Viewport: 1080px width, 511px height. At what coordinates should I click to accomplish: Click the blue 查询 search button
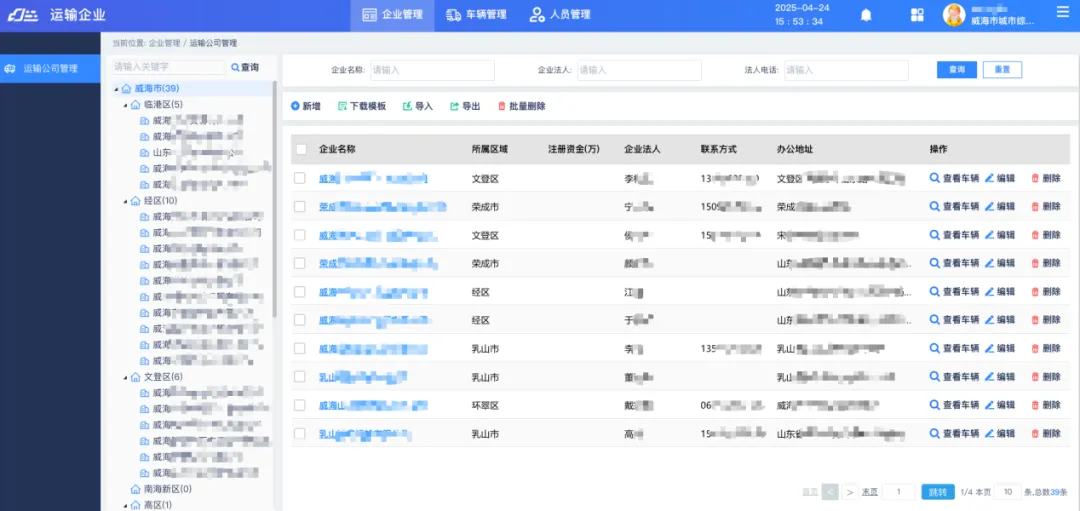(956, 70)
